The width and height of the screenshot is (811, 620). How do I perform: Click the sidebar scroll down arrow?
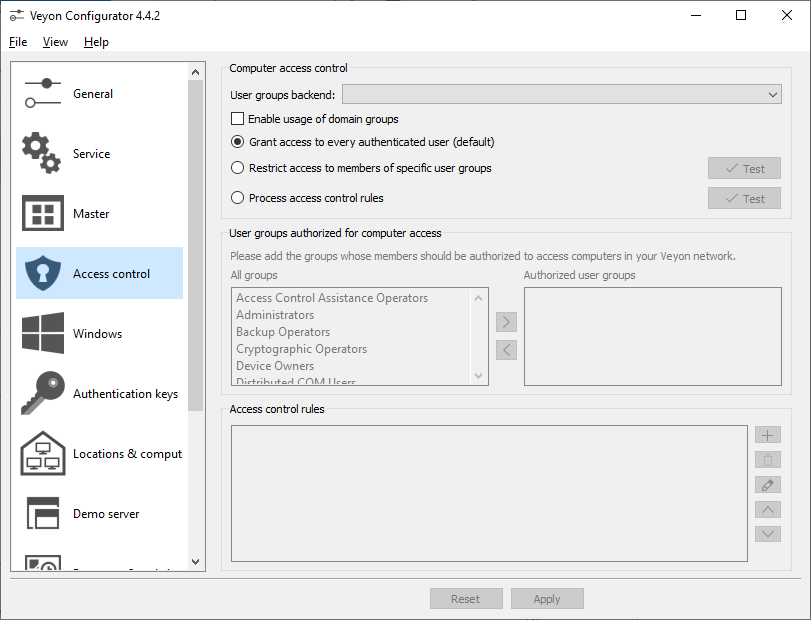coord(196,562)
